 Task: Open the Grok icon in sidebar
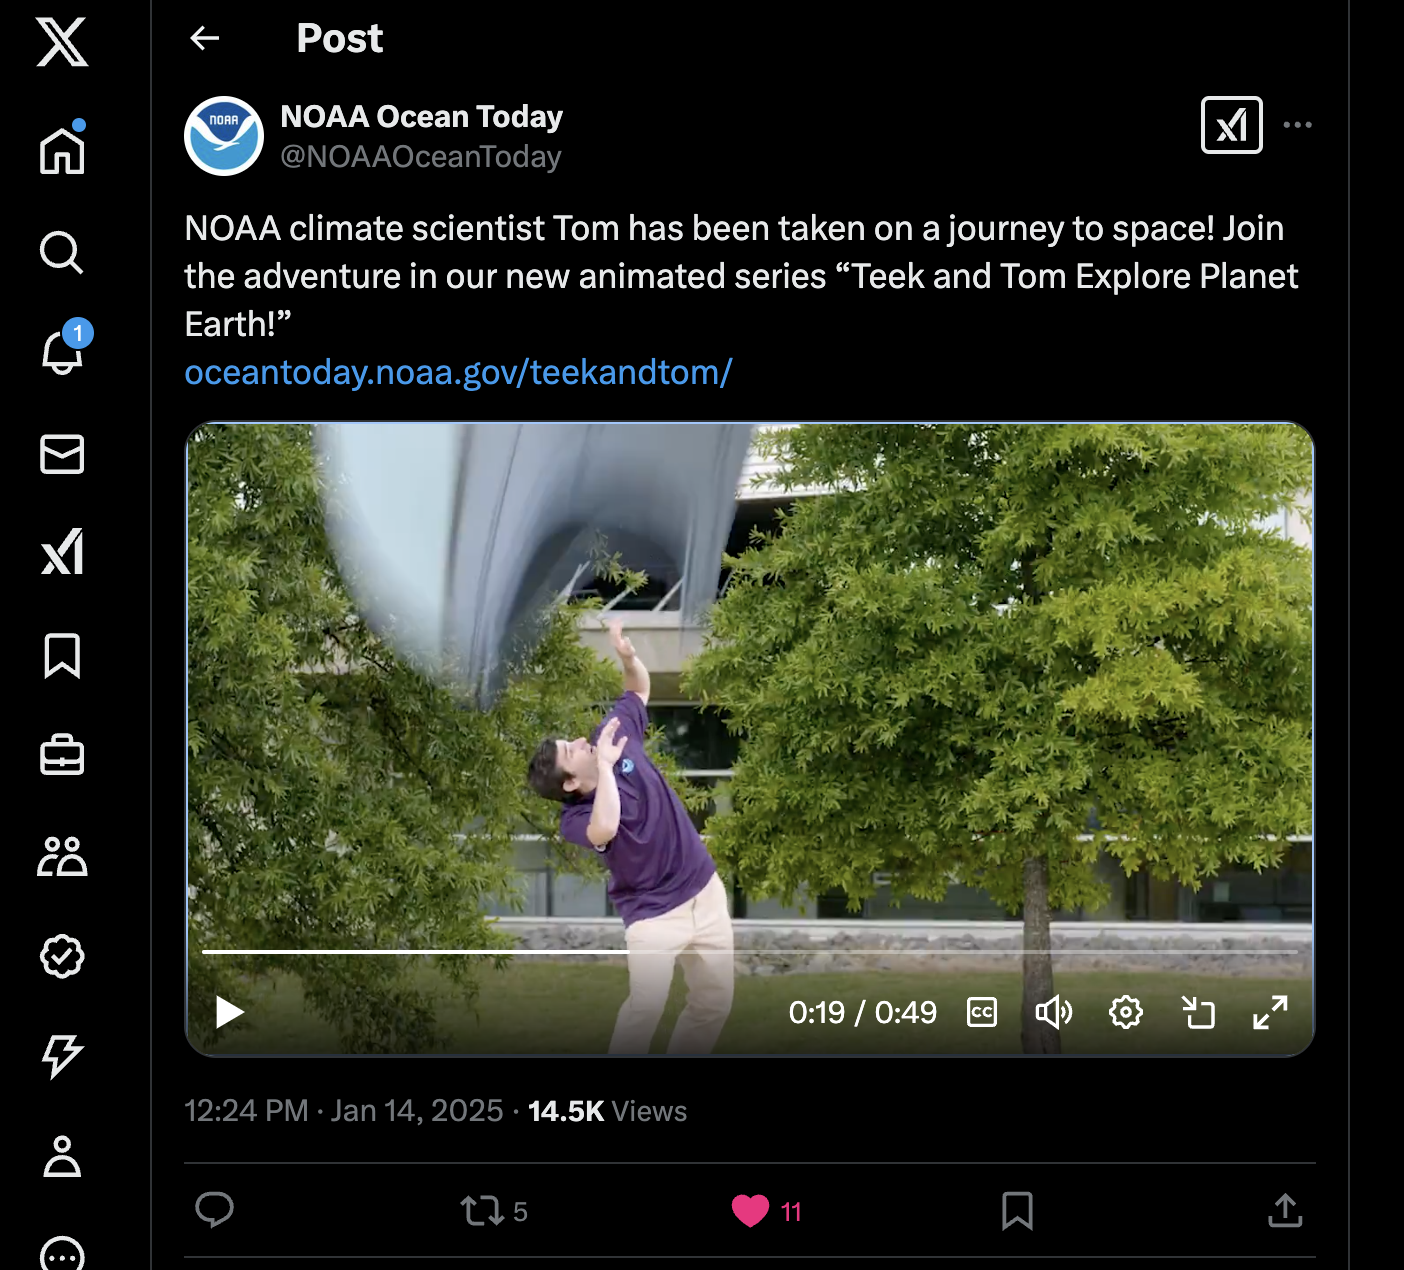click(62, 552)
